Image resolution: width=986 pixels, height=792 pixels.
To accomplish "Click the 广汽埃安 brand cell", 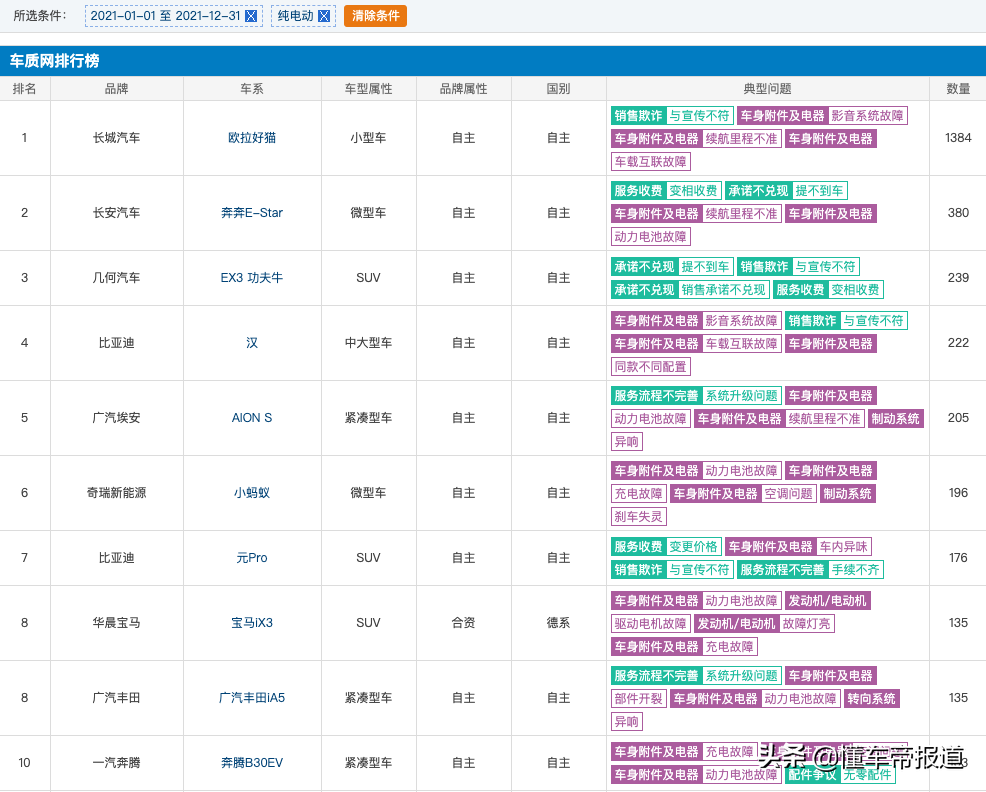I will click(116, 418).
